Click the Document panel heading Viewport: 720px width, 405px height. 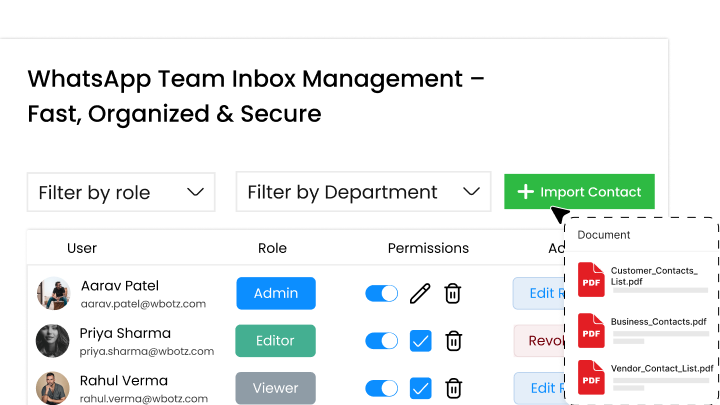point(603,235)
